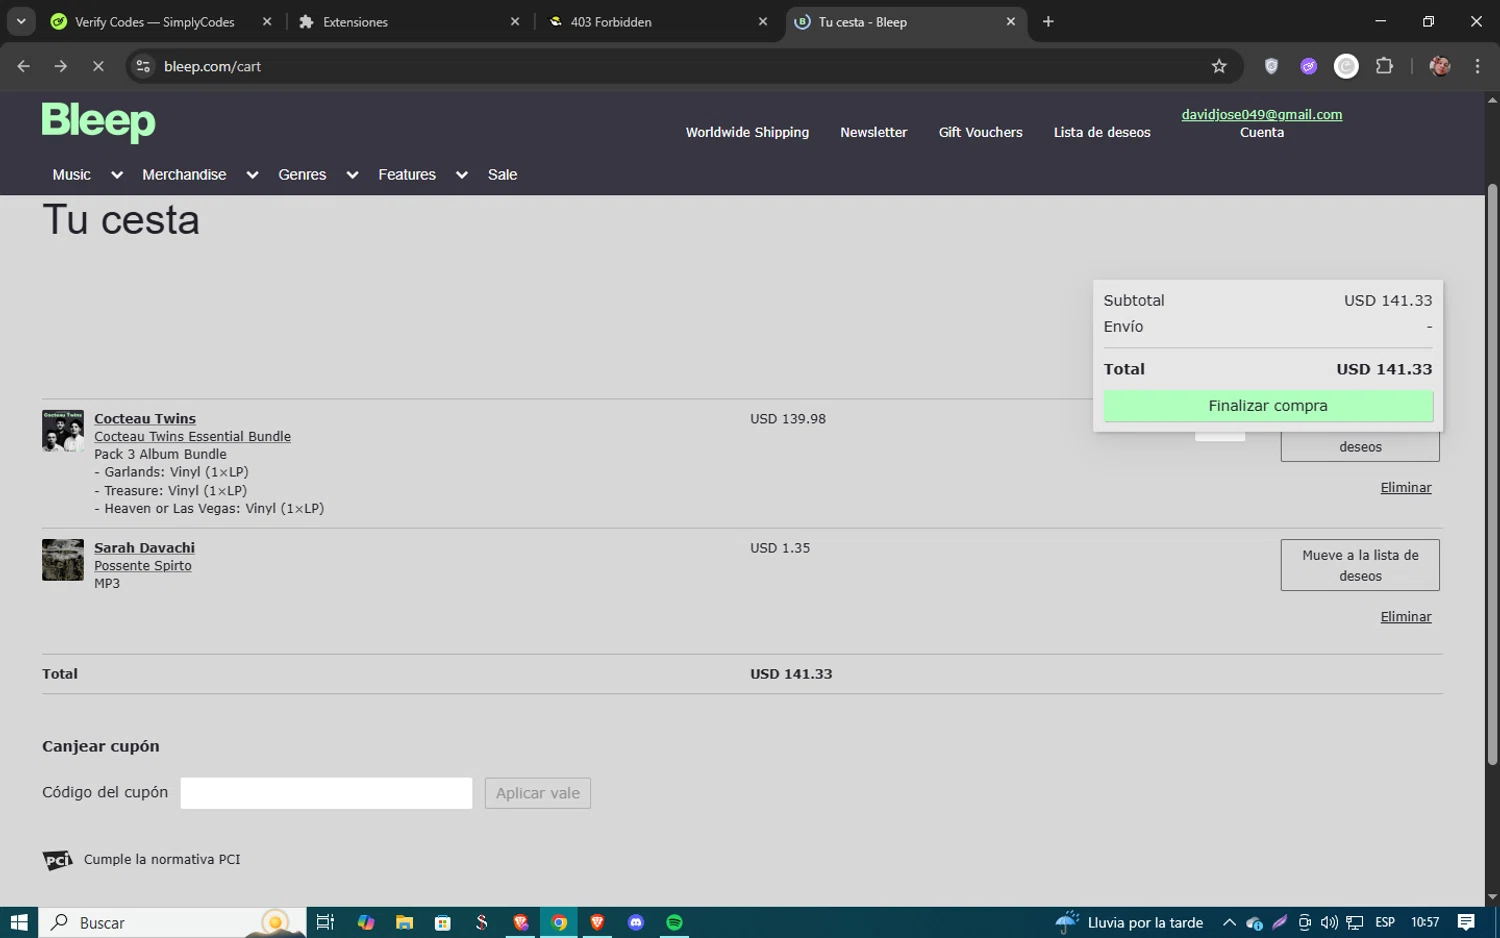Close the Extensiones tab
Screen dimensions: 1500x938
[x=515, y=21]
